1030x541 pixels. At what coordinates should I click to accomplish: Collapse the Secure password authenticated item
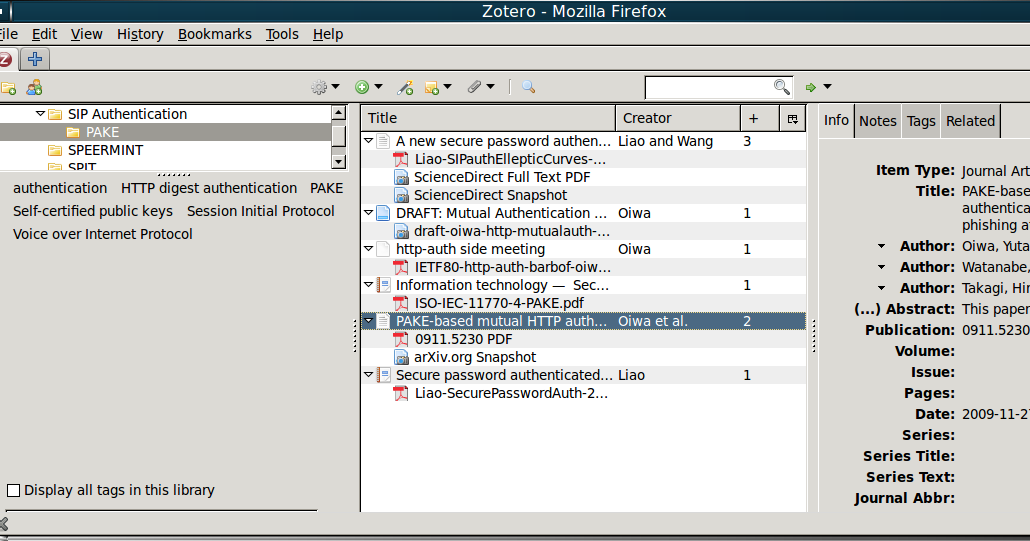pyautogui.click(x=369, y=375)
